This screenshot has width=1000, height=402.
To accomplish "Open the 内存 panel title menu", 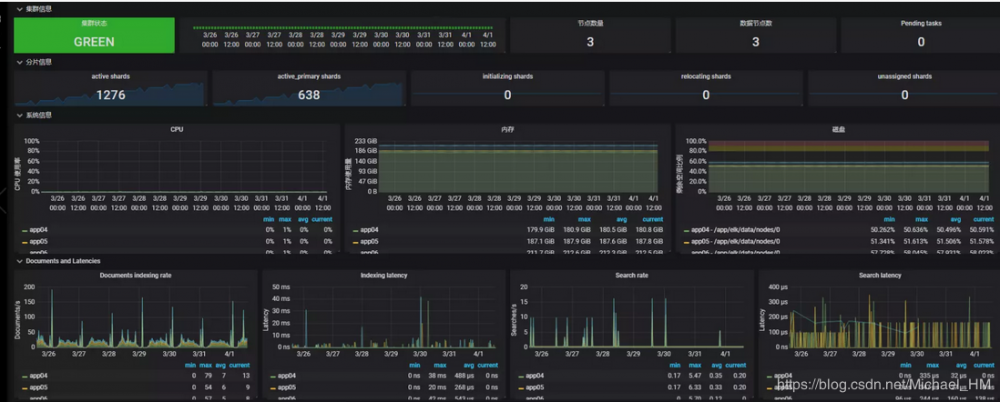I will tap(507, 129).
